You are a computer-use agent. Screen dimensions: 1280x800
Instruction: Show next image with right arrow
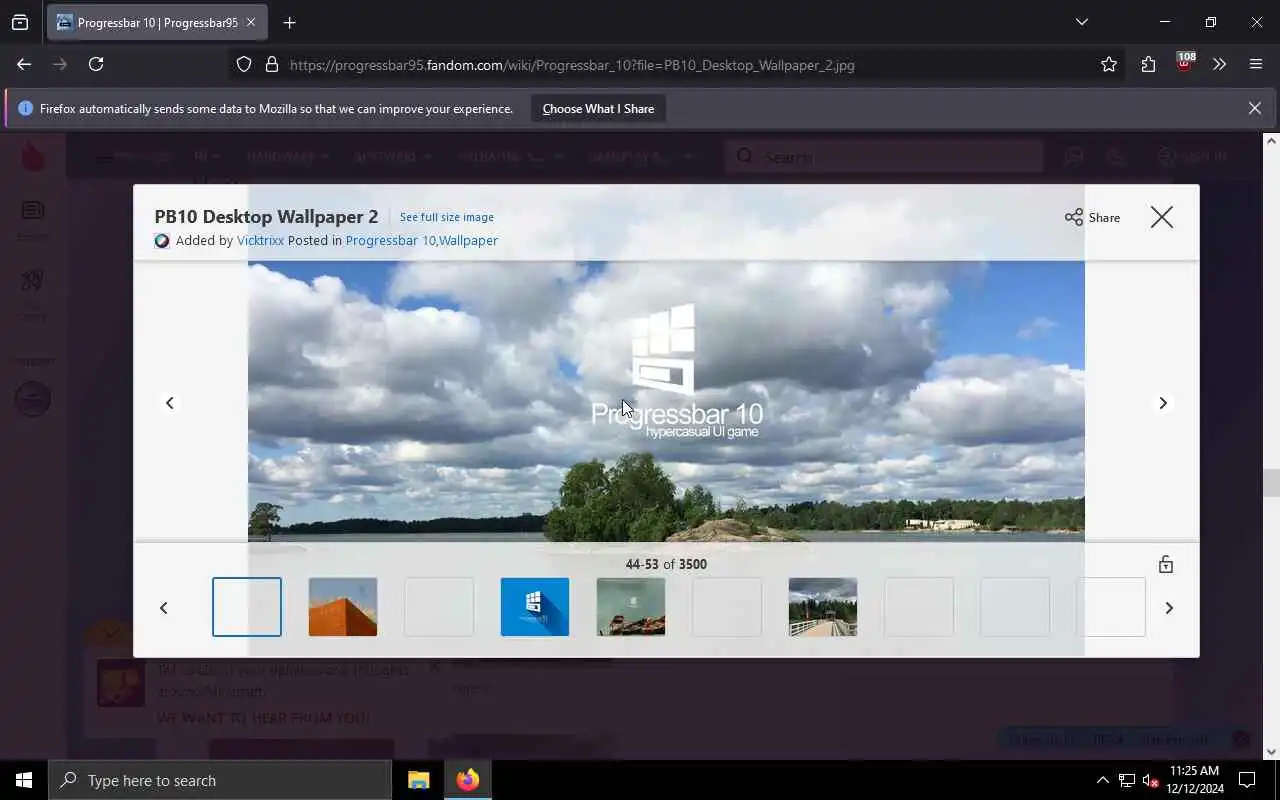pos(1163,402)
